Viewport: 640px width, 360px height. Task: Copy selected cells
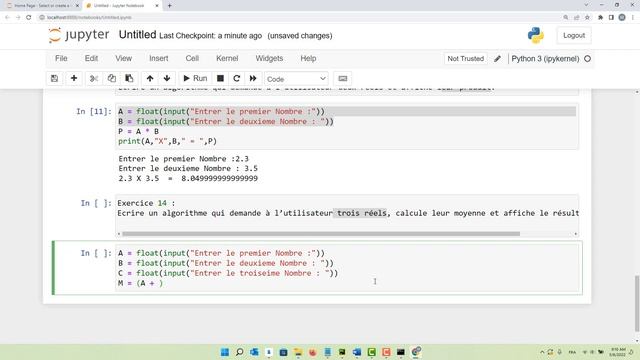coord(111,78)
